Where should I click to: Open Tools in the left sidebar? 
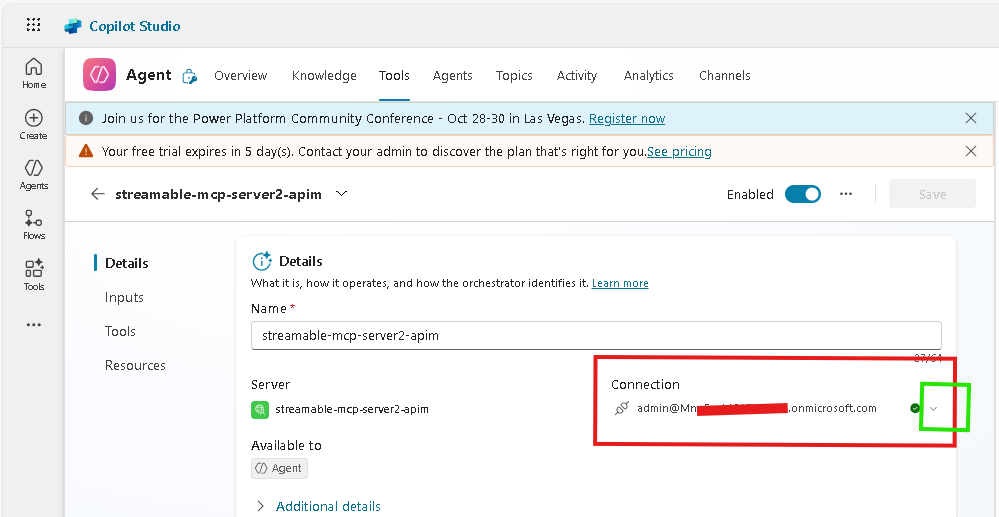[x=34, y=275]
